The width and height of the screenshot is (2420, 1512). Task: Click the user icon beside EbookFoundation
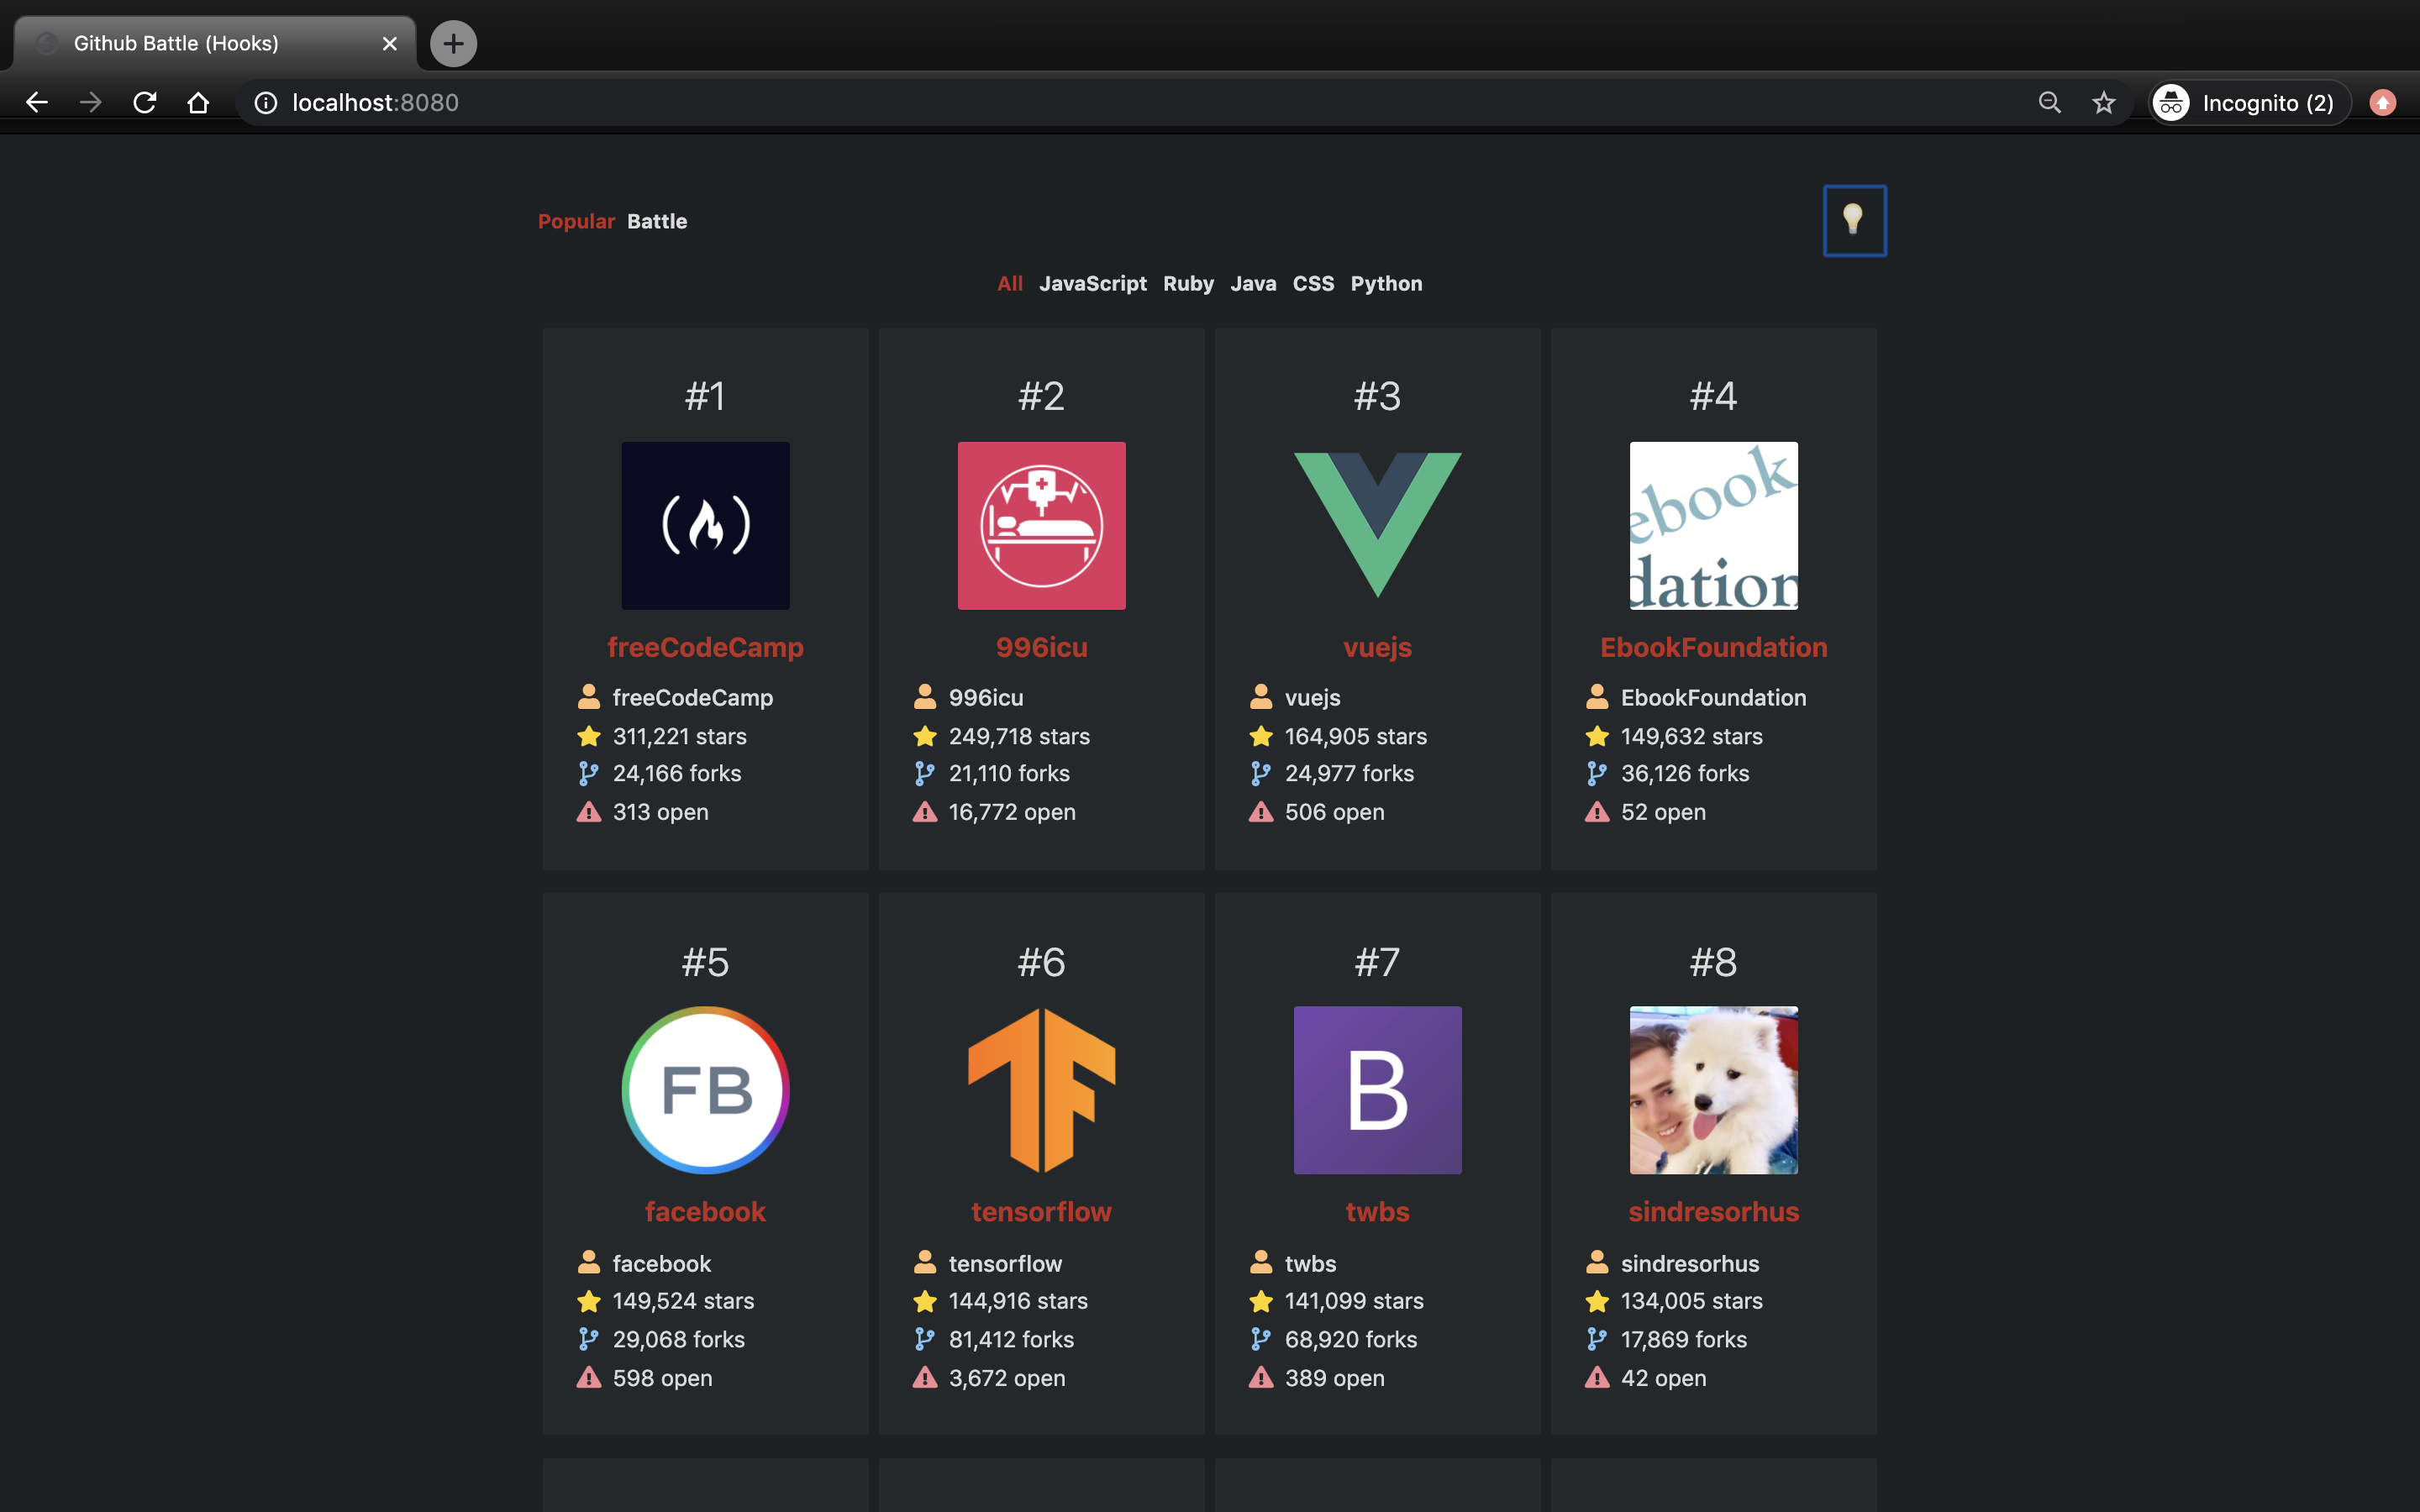(x=1597, y=697)
